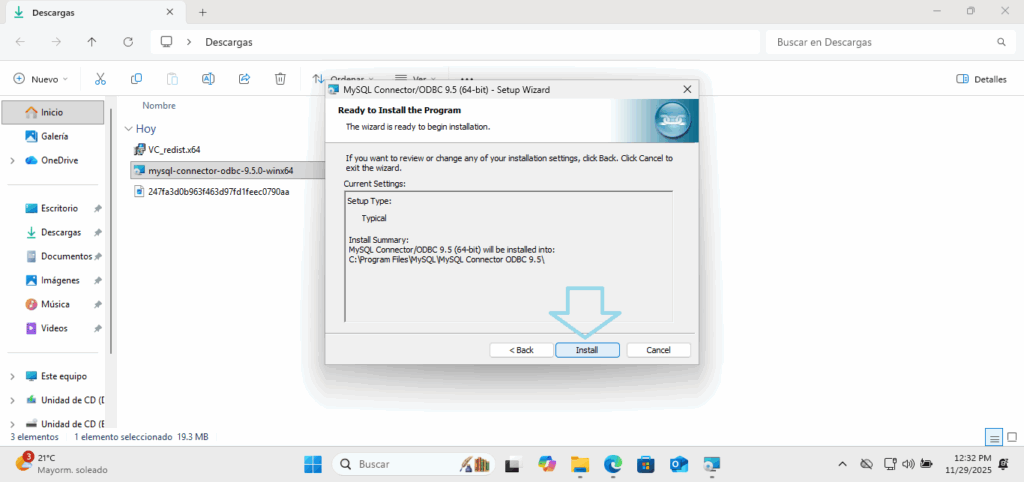Collapse the Hoy group
This screenshot has width=1024, height=482.
(x=128, y=129)
